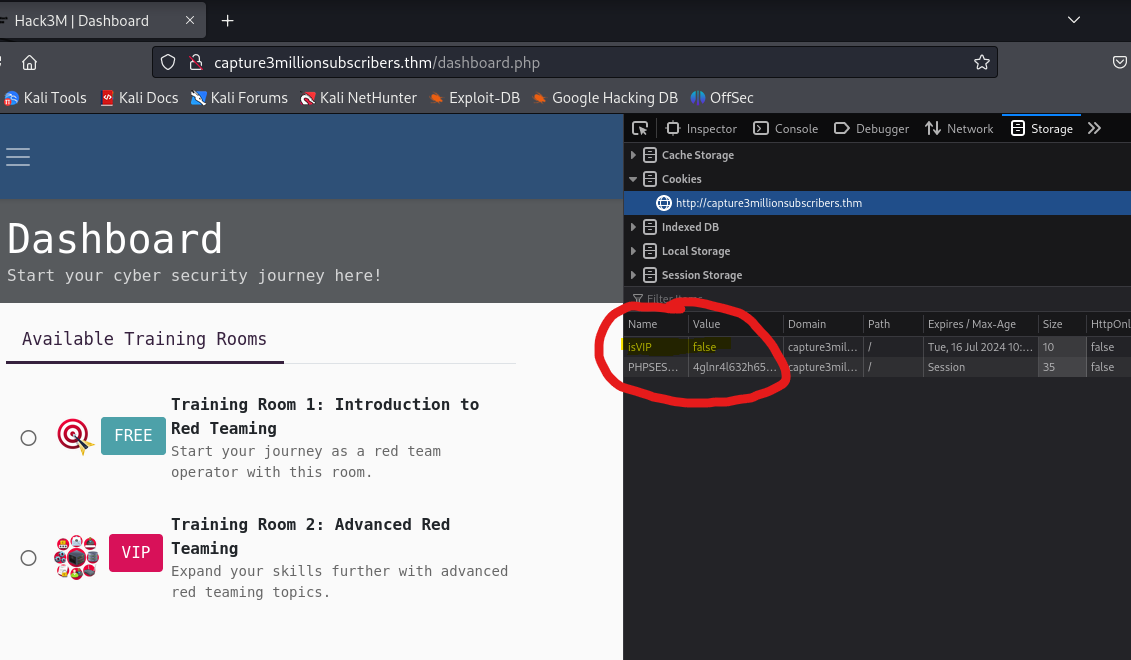Bookmark this page using the star icon
The width and height of the screenshot is (1131, 660).
click(x=981, y=62)
